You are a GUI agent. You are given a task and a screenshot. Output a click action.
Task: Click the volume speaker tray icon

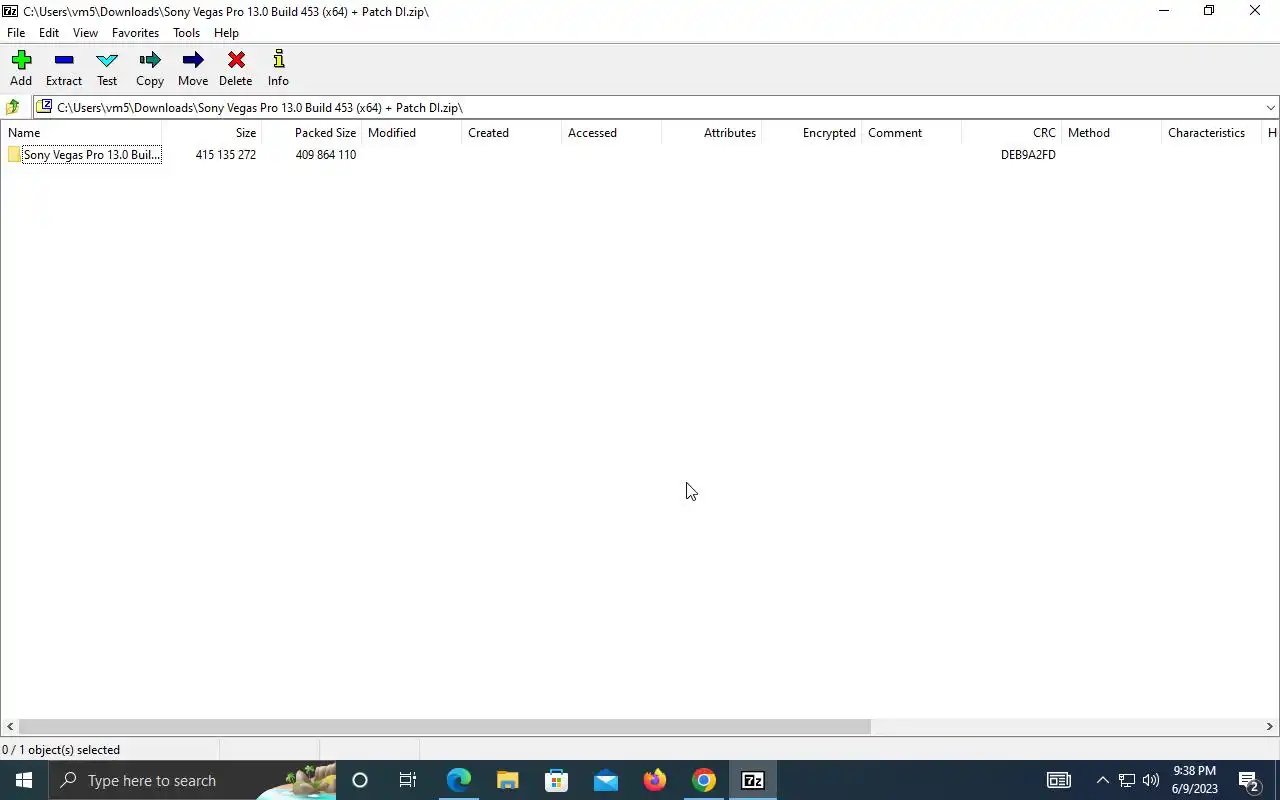click(x=1150, y=780)
